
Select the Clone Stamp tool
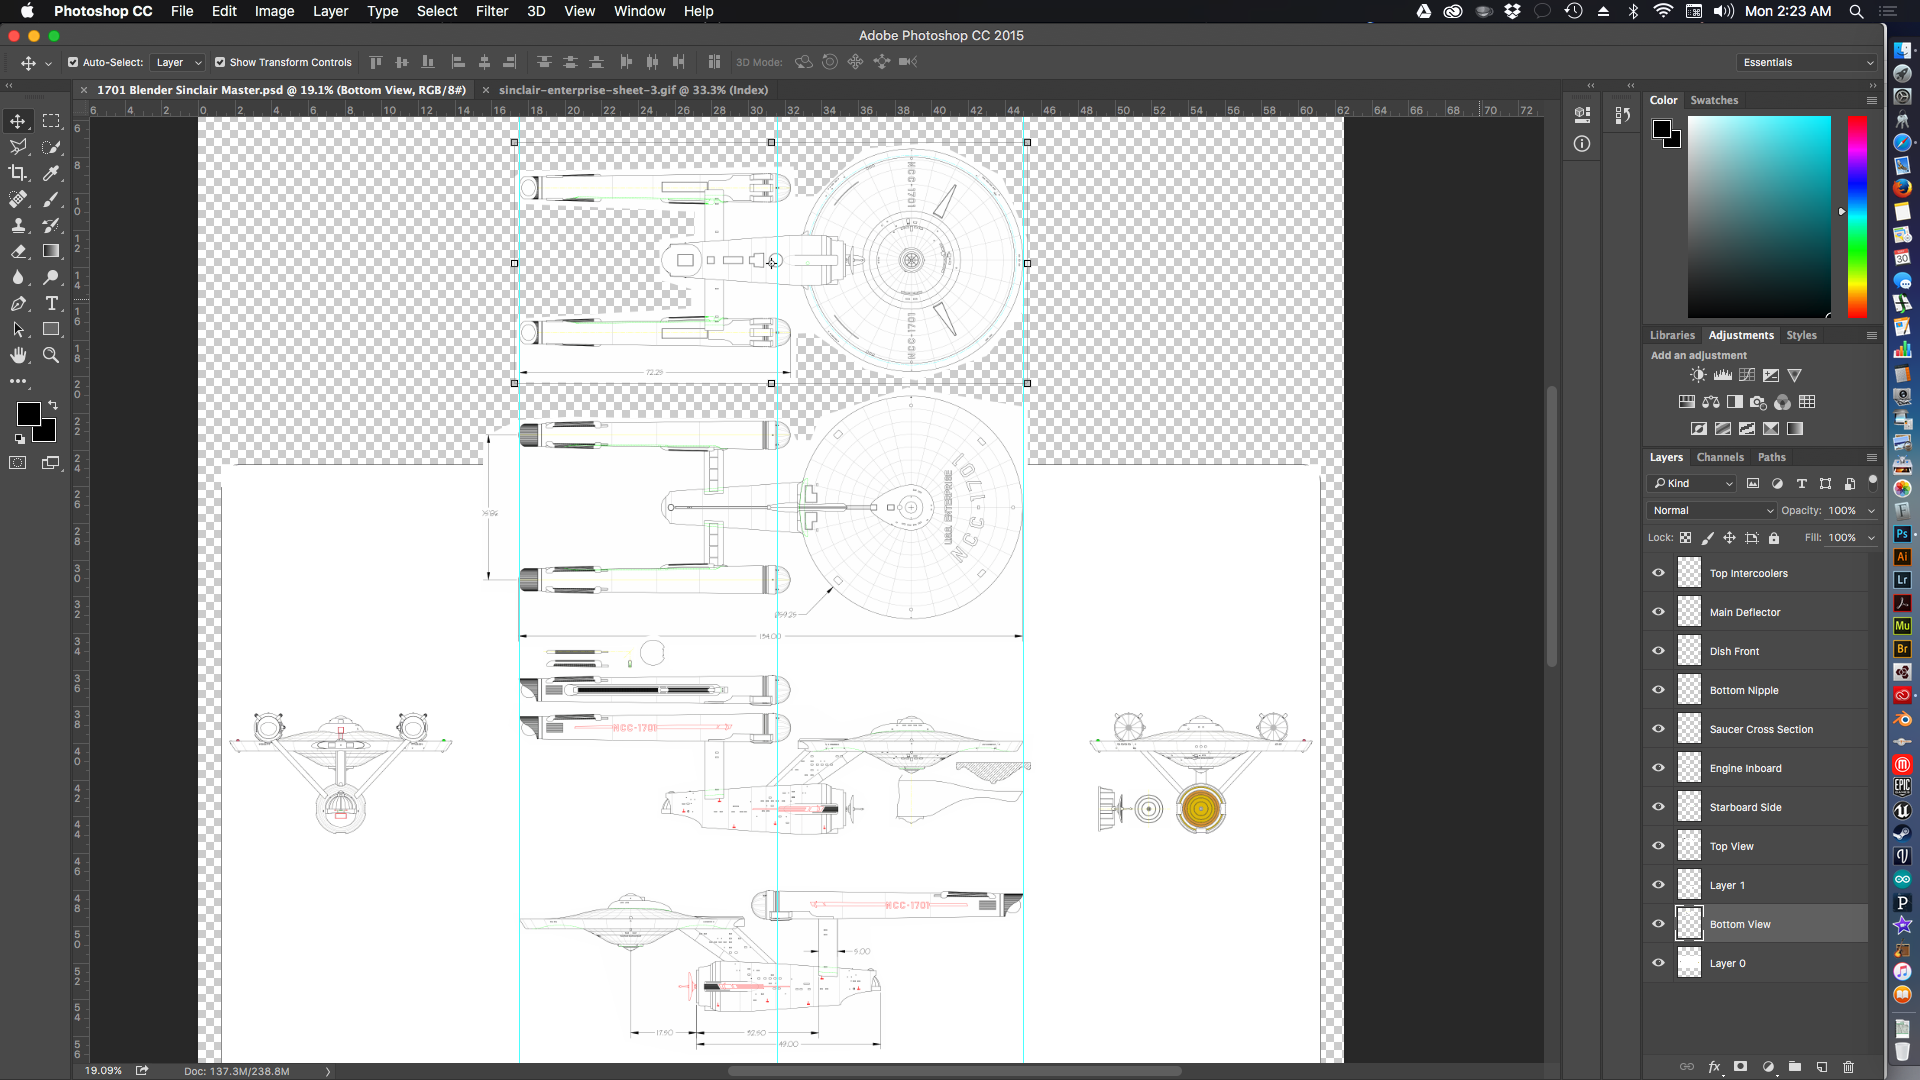pyautogui.click(x=18, y=225)
